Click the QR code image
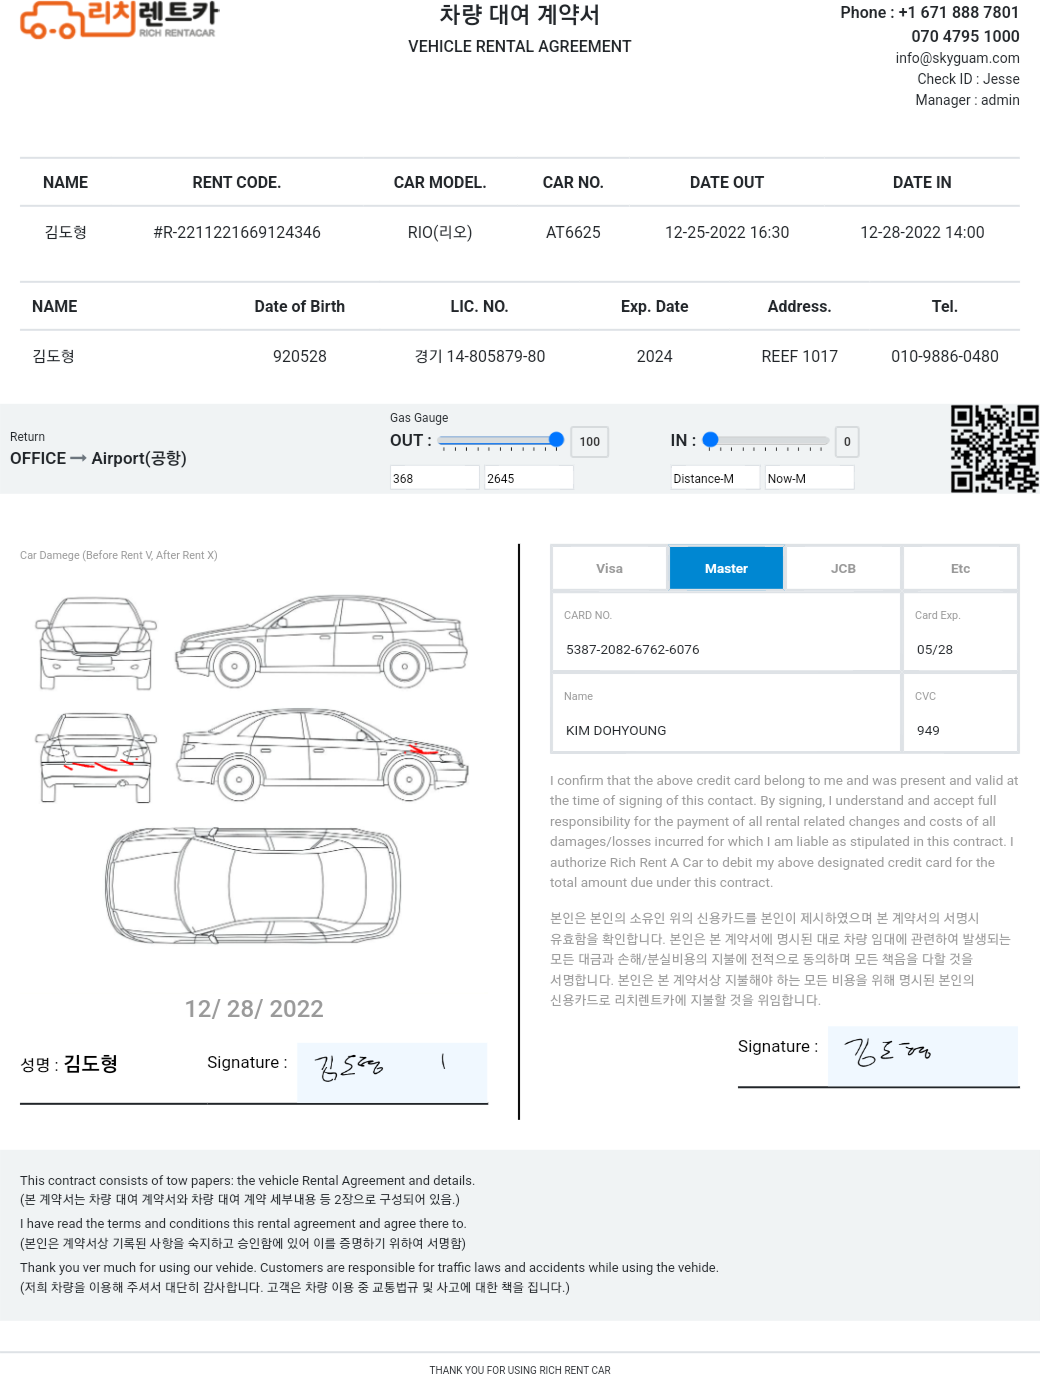The height and width of the screenshot is (1378, 1040). point(994,449)
